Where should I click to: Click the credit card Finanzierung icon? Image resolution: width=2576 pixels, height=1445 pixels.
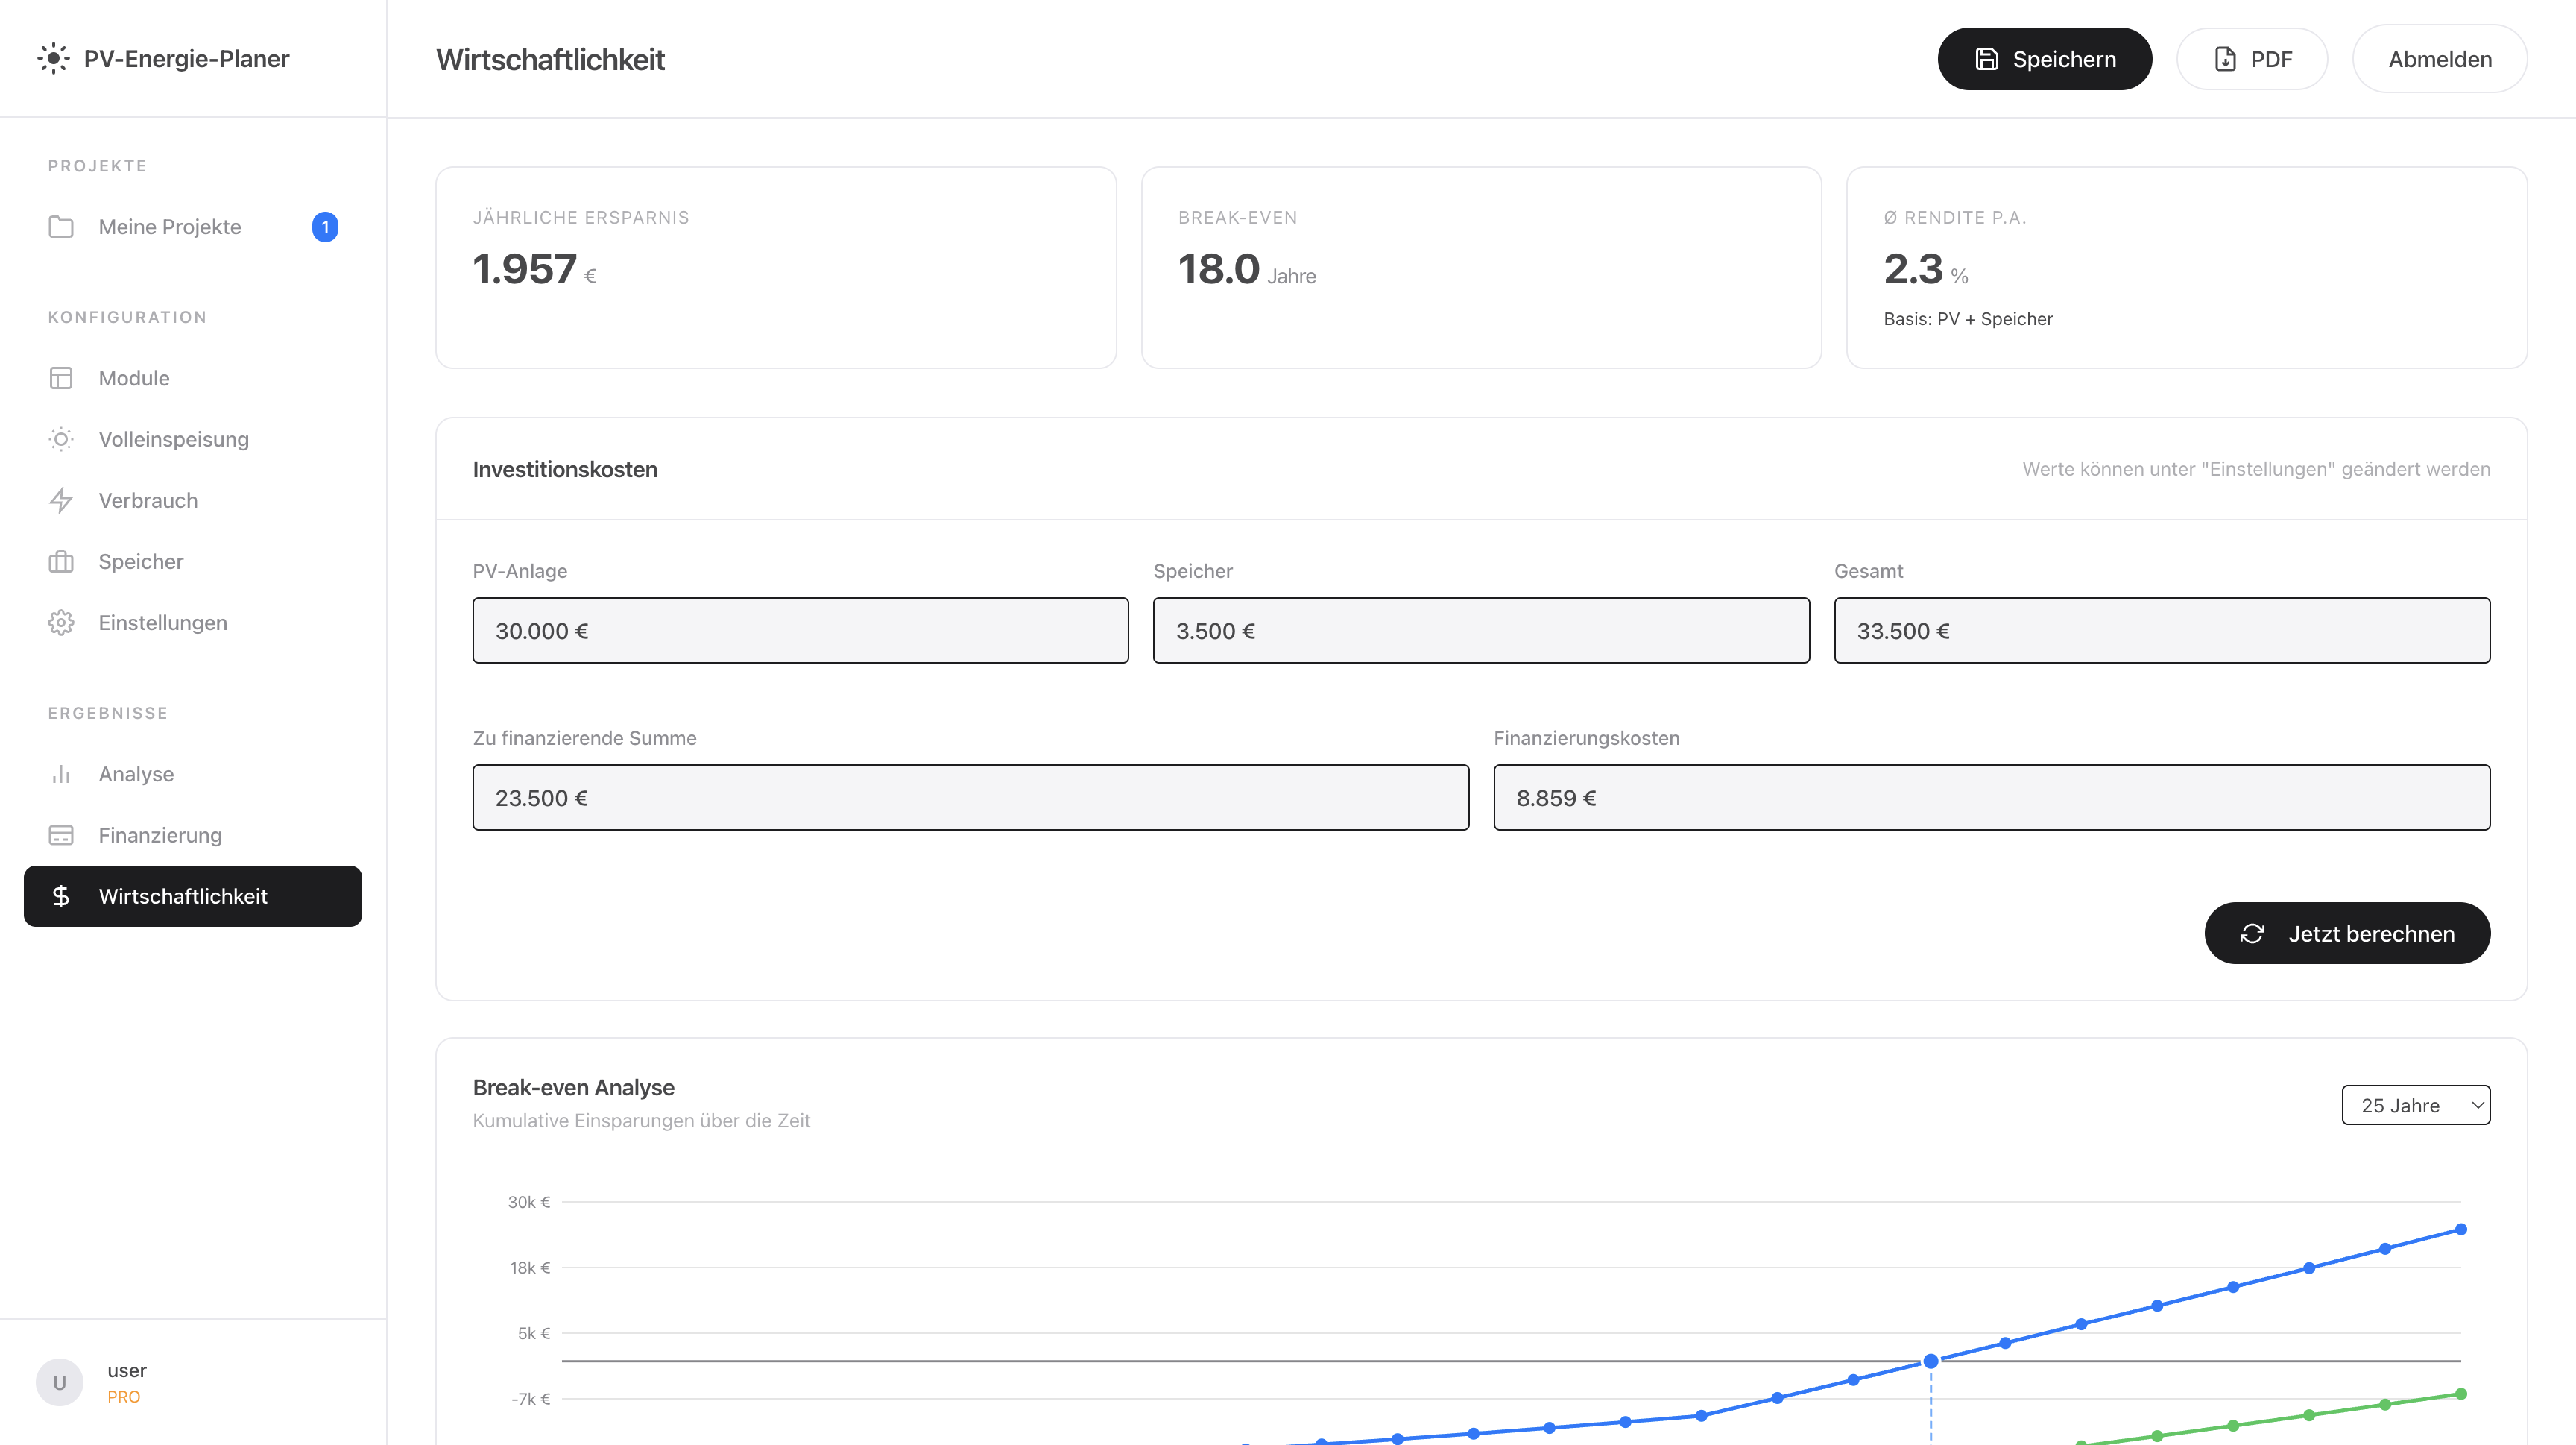tap(61, 835)
